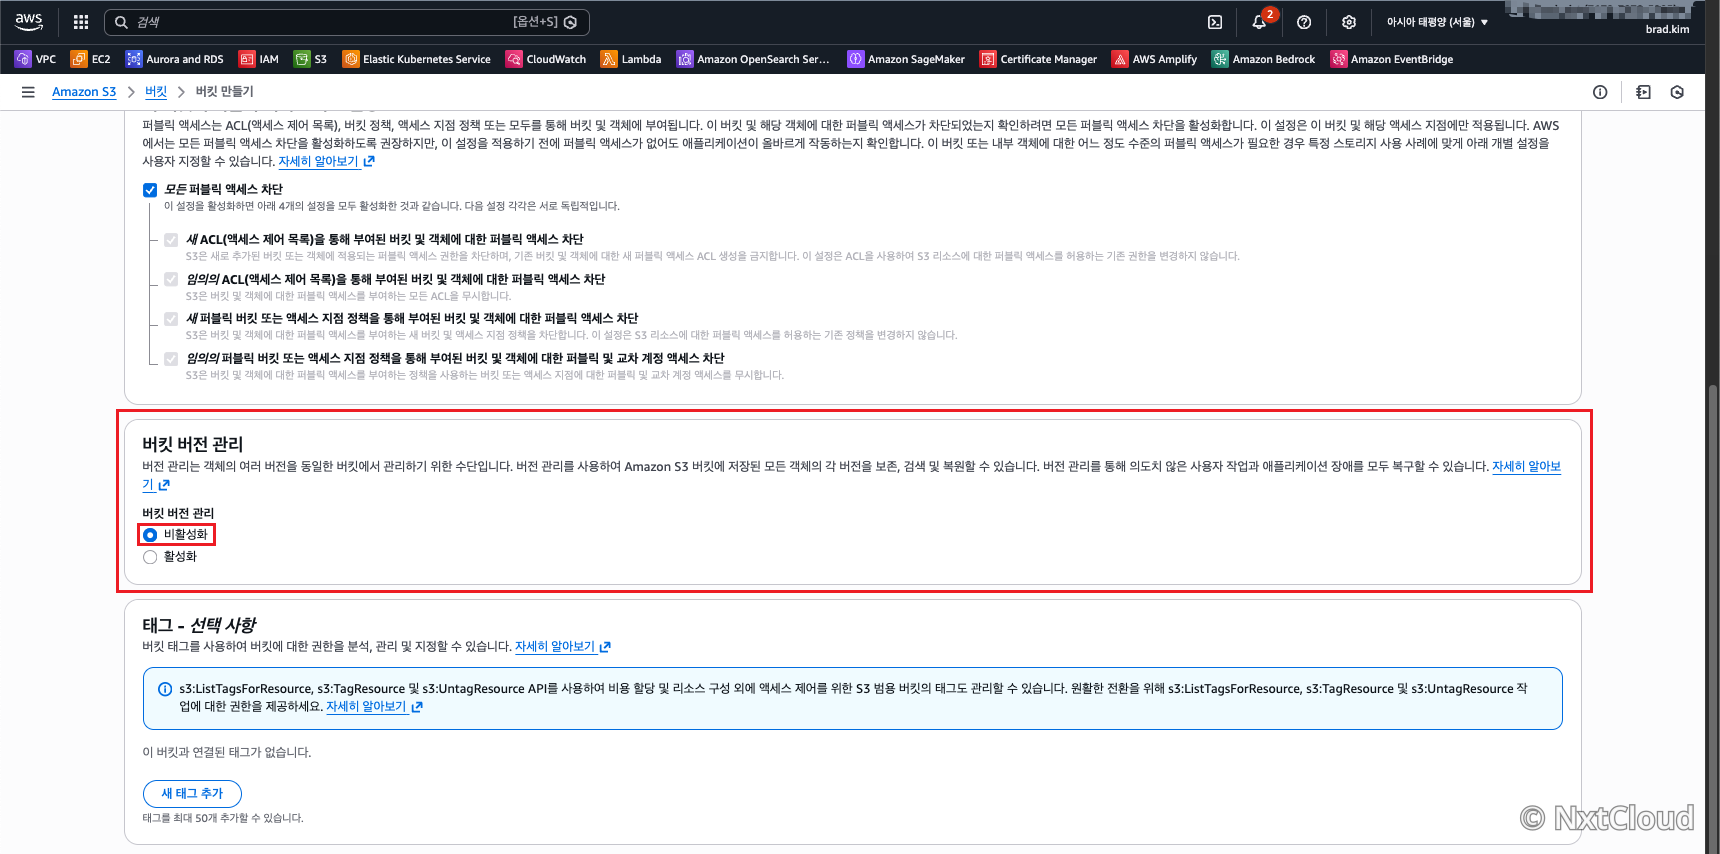Toggle the 새 퍼블릭 버킷 정책 차단 checkbox
This screenshot has width=1720, height=854.
coord(171,319)
